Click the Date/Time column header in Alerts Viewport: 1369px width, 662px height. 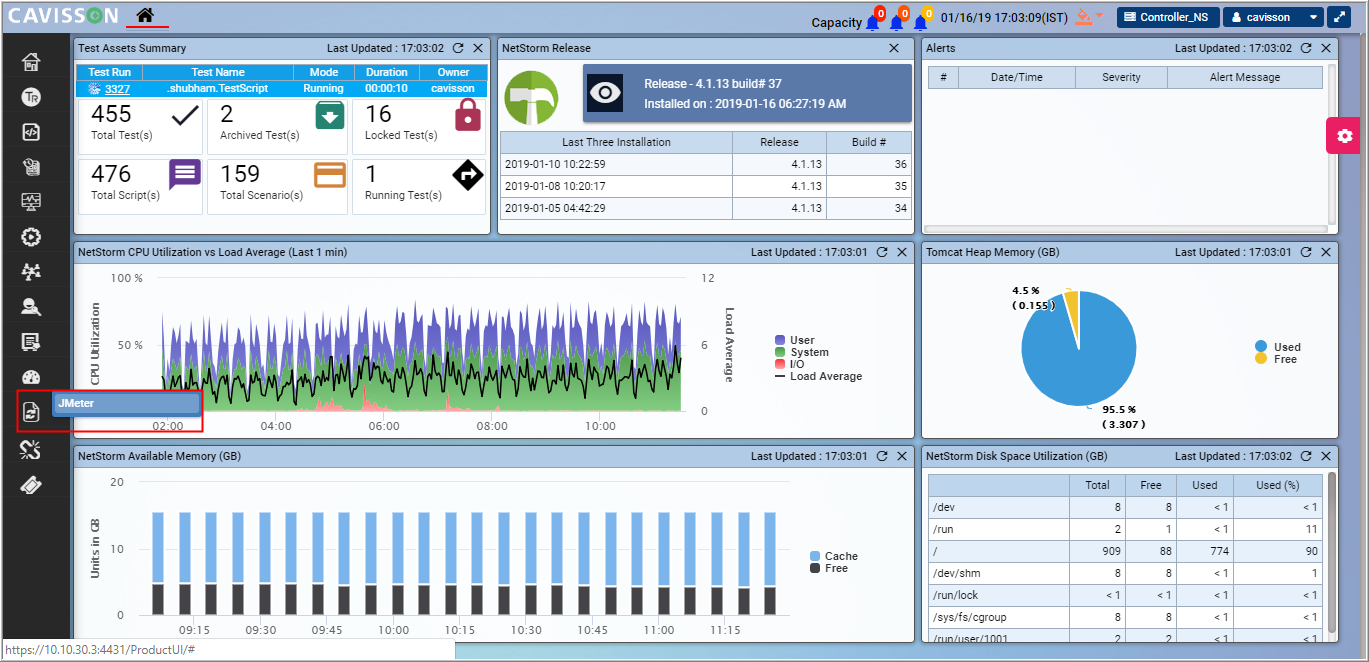coord(1017,77)
